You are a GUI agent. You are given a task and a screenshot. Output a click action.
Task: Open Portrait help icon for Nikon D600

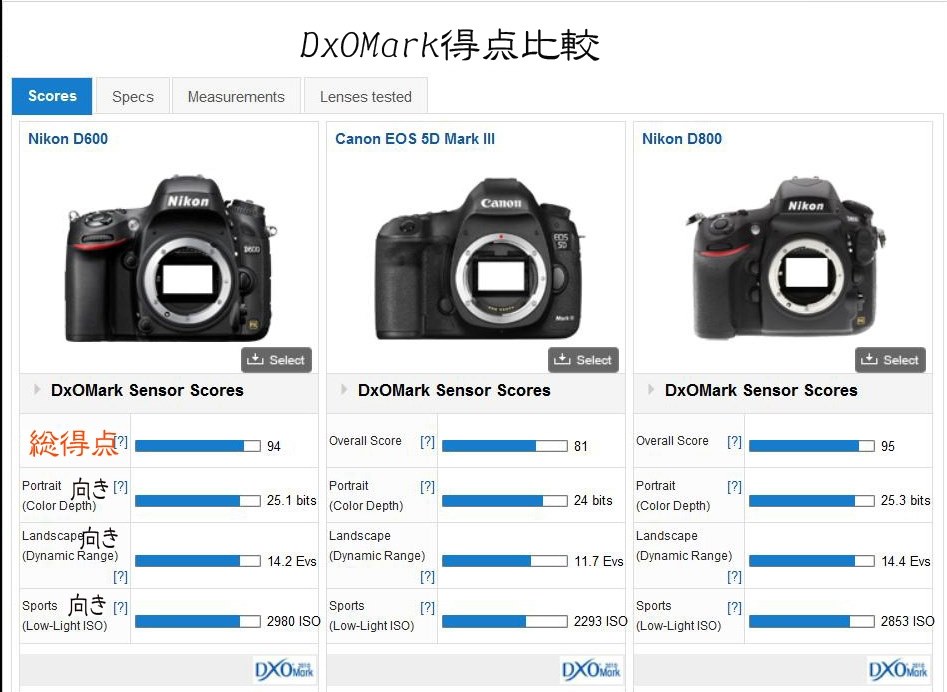tap(121, 487)
